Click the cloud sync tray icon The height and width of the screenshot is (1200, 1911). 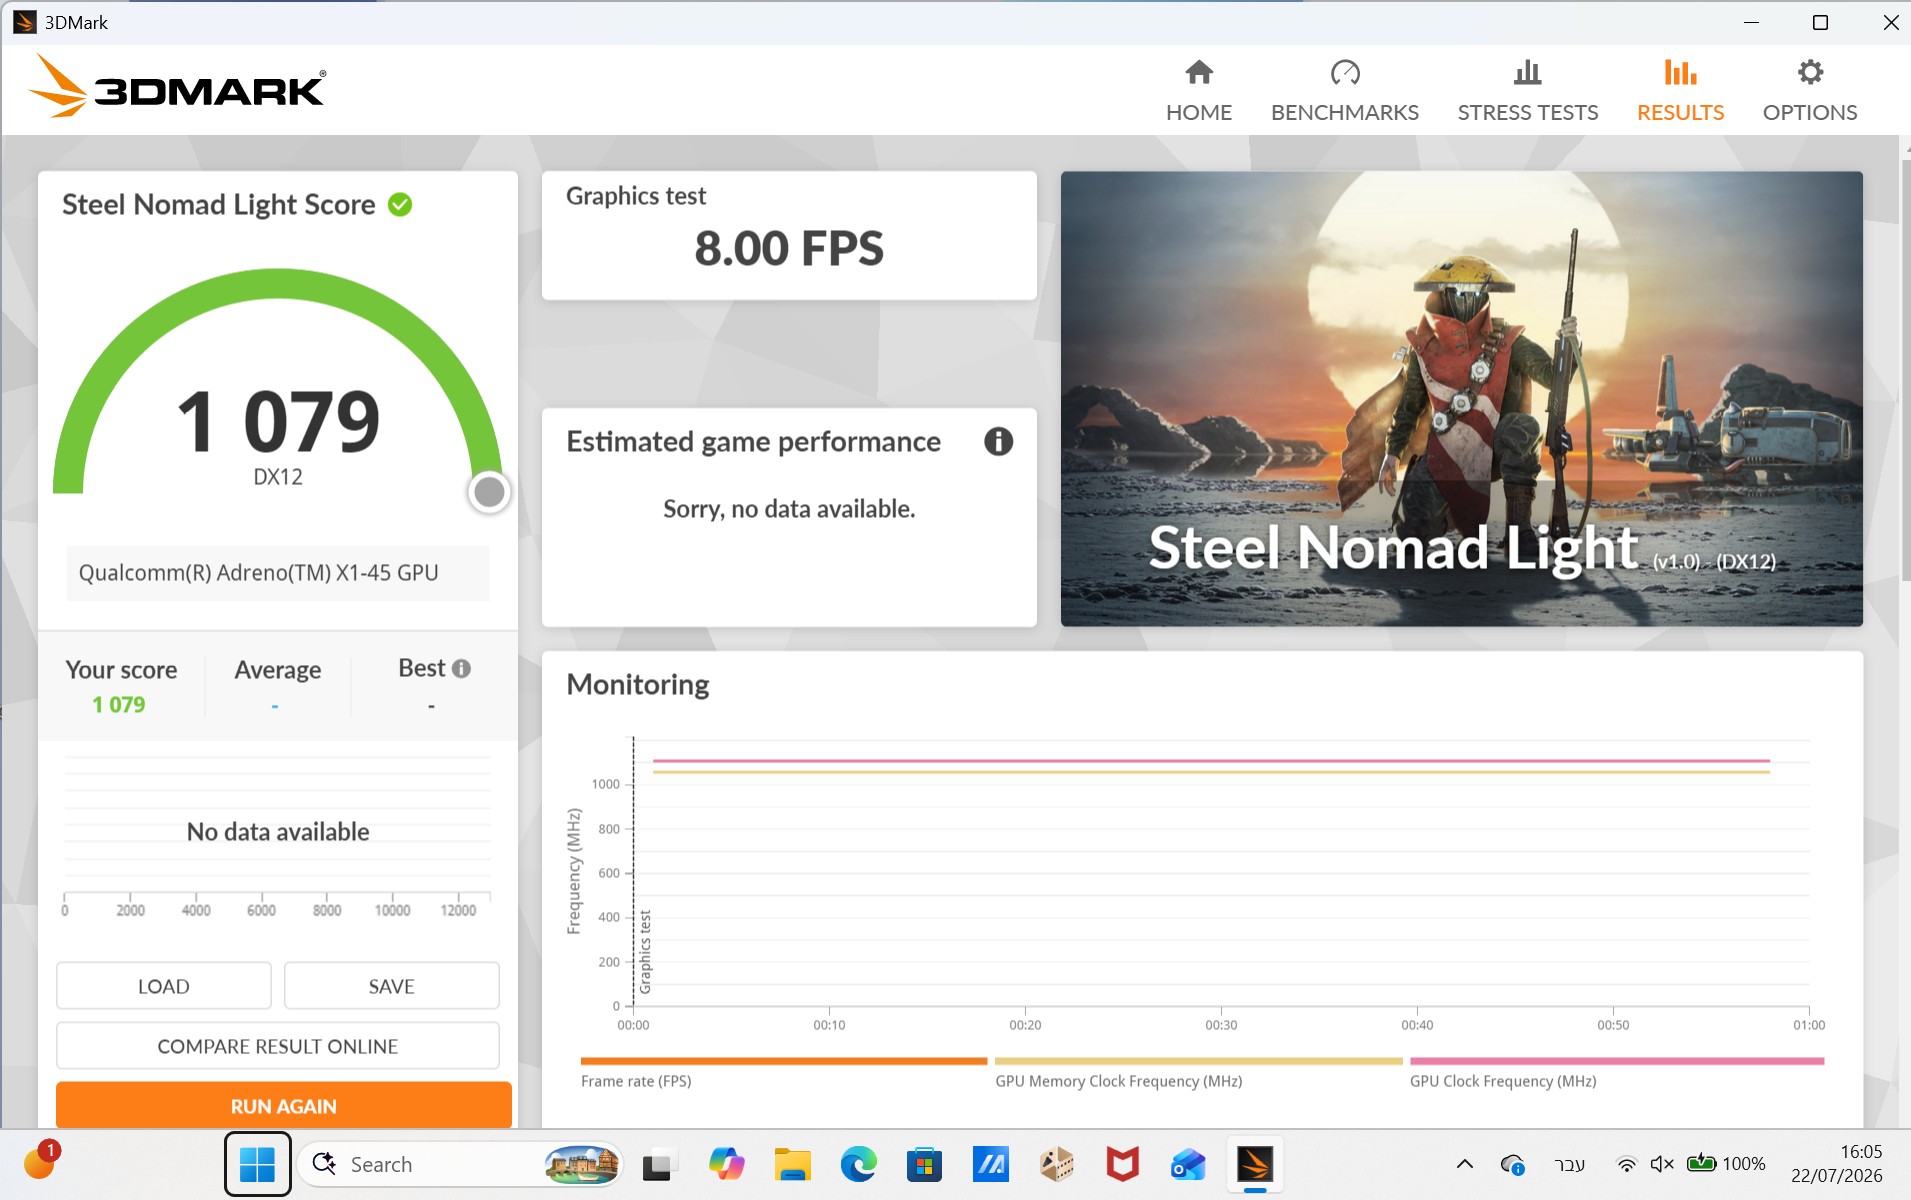pyautogui.click(x=1512, y=1164)
